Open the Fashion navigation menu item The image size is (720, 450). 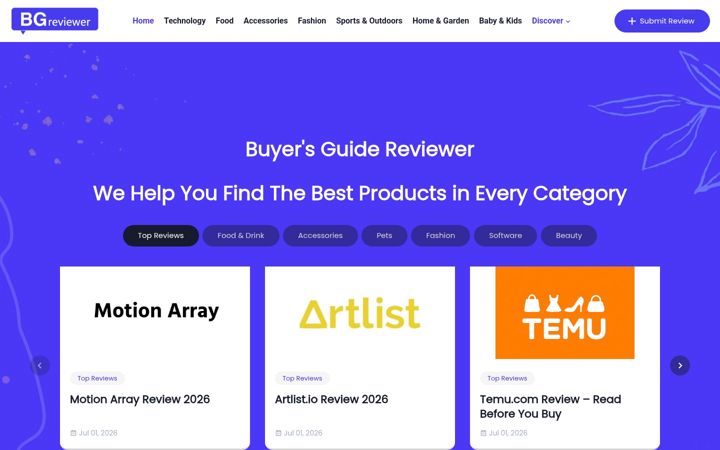click(x=312, y=21)
